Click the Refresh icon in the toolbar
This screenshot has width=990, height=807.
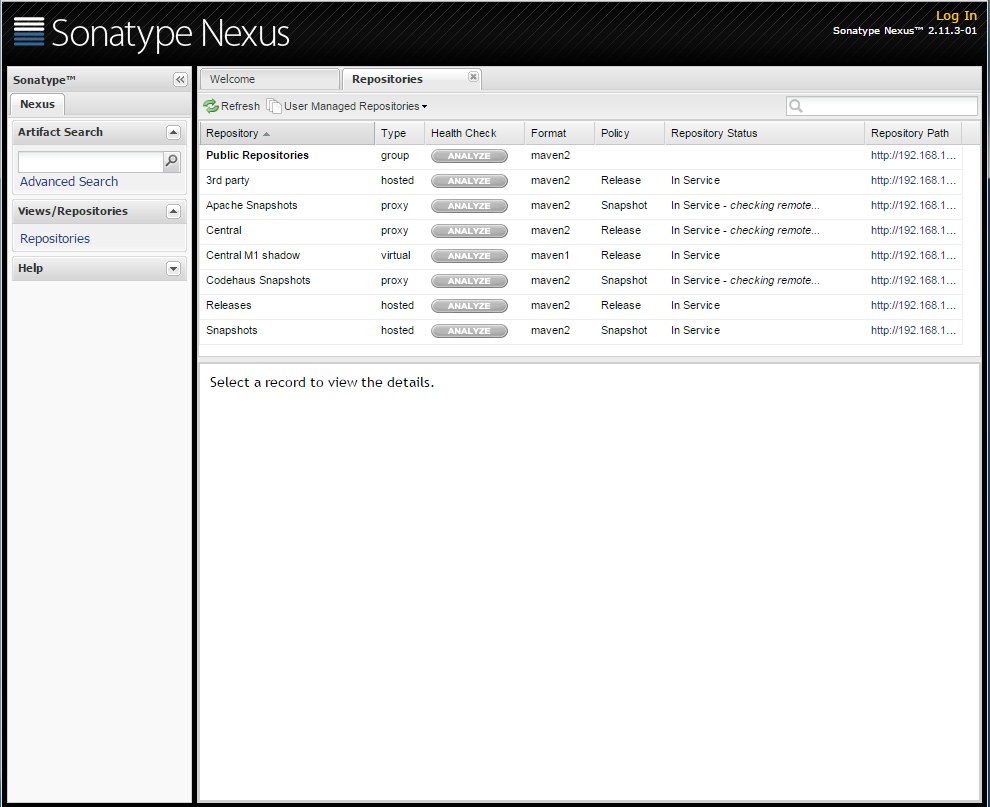(211, 106)
